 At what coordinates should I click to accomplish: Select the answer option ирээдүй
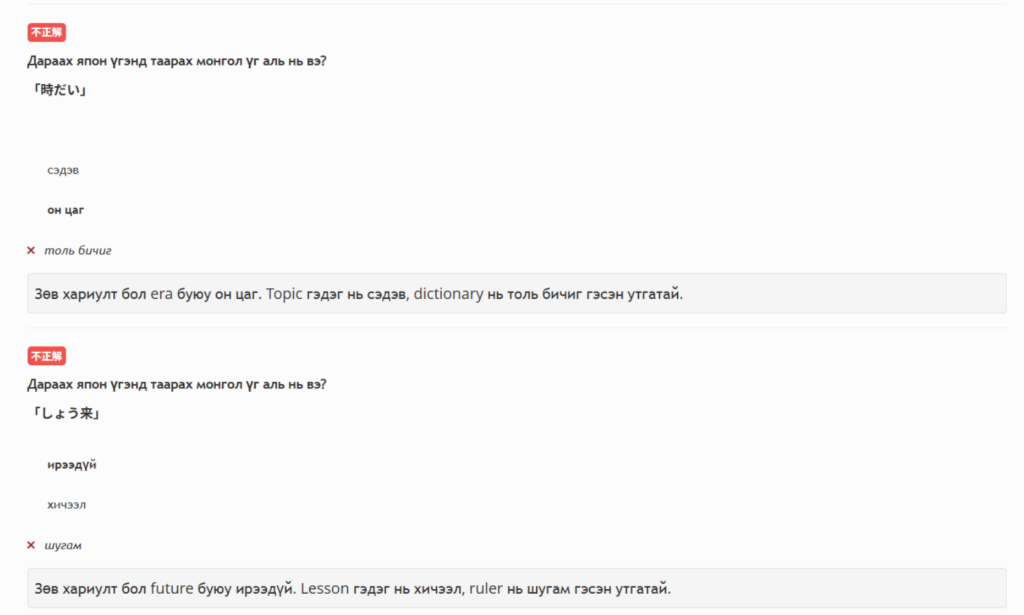(71, 464)
